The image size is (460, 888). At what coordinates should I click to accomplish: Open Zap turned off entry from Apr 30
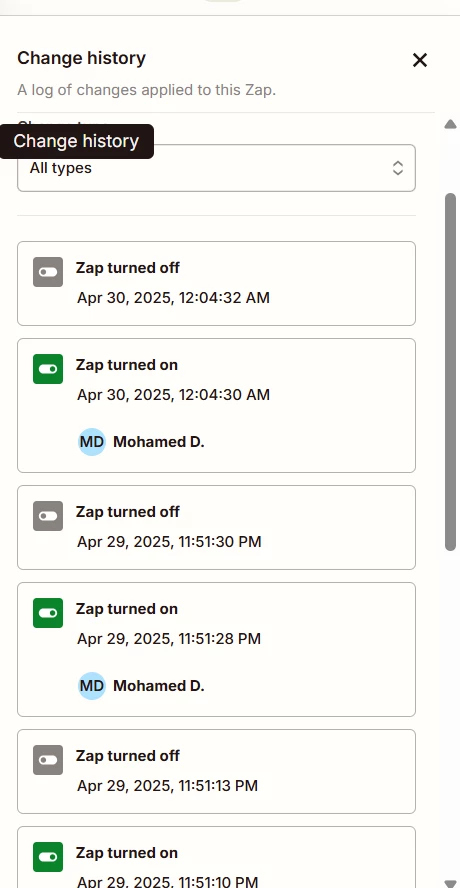coord(216,284)
